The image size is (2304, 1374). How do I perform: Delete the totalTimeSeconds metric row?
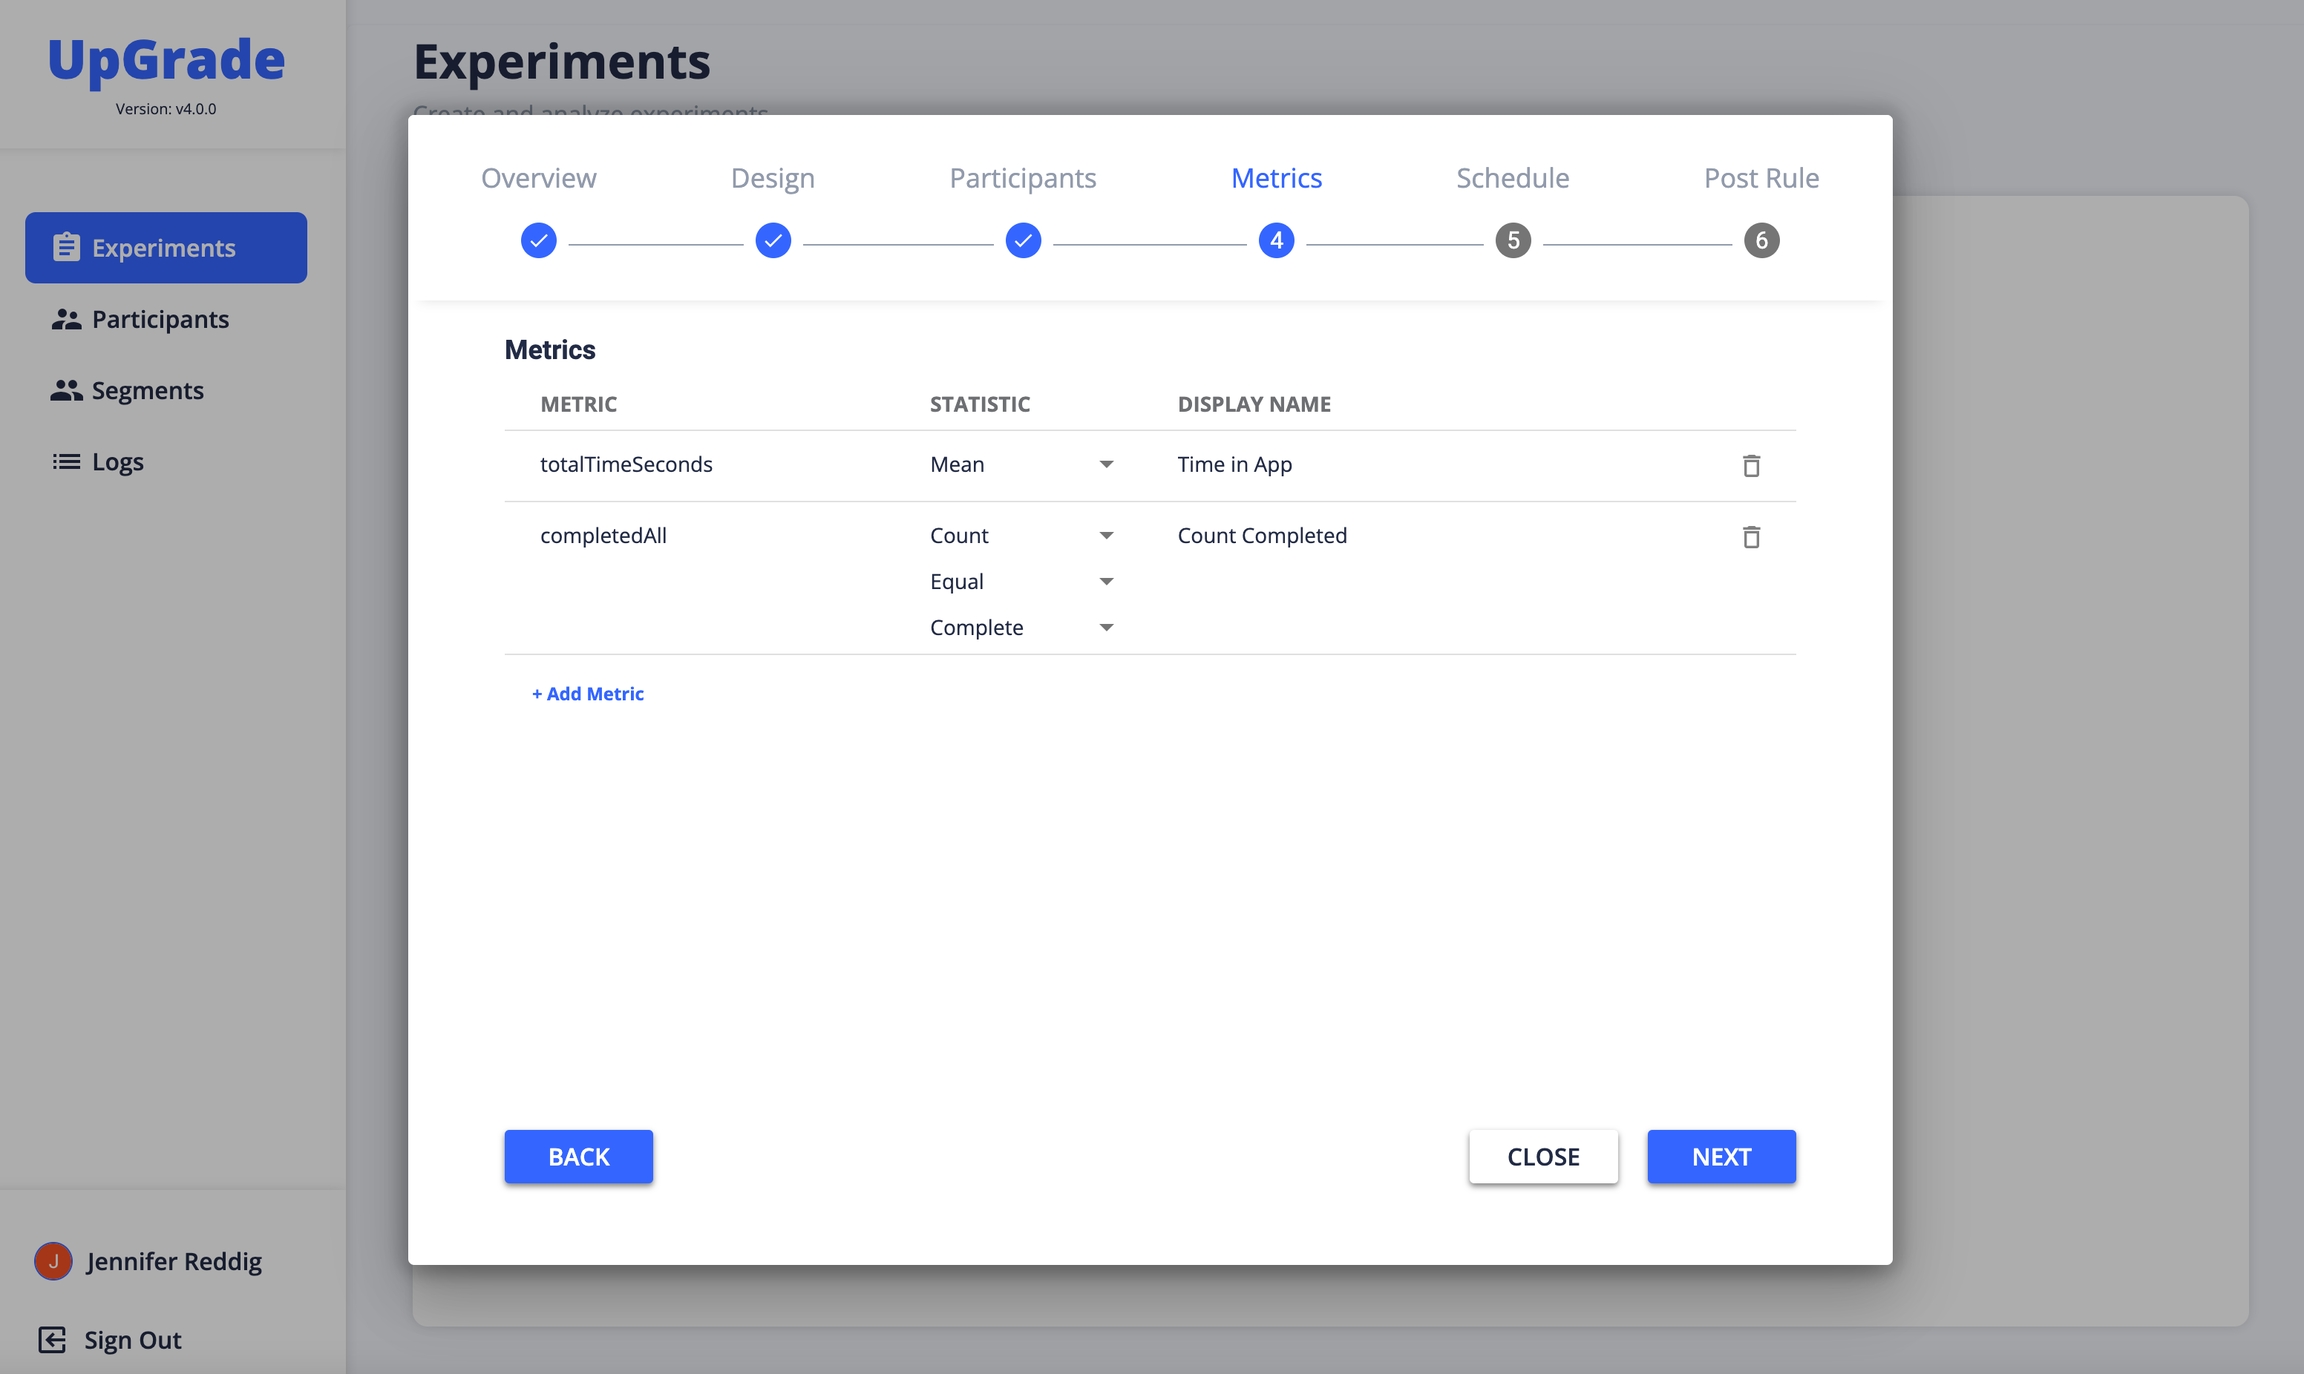click(1751, 466)
